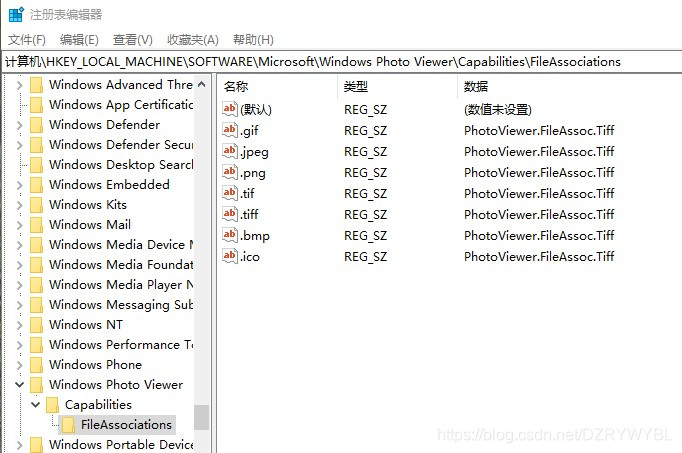Click the tree pane scroll up arrow

coord(201,85)
